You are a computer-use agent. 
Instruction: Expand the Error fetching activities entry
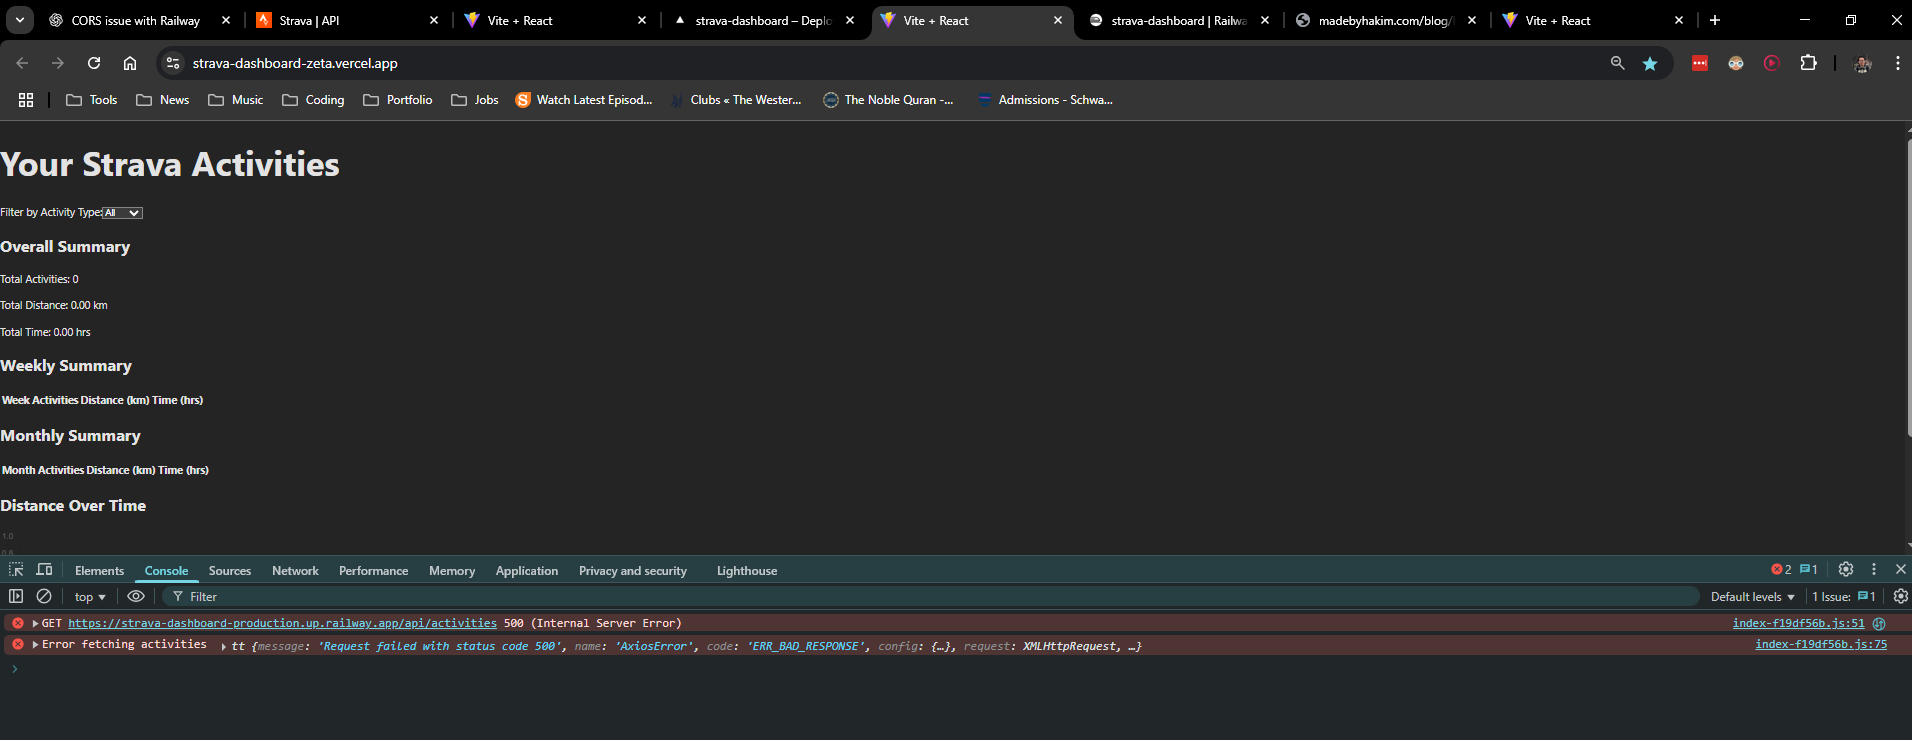36,645
